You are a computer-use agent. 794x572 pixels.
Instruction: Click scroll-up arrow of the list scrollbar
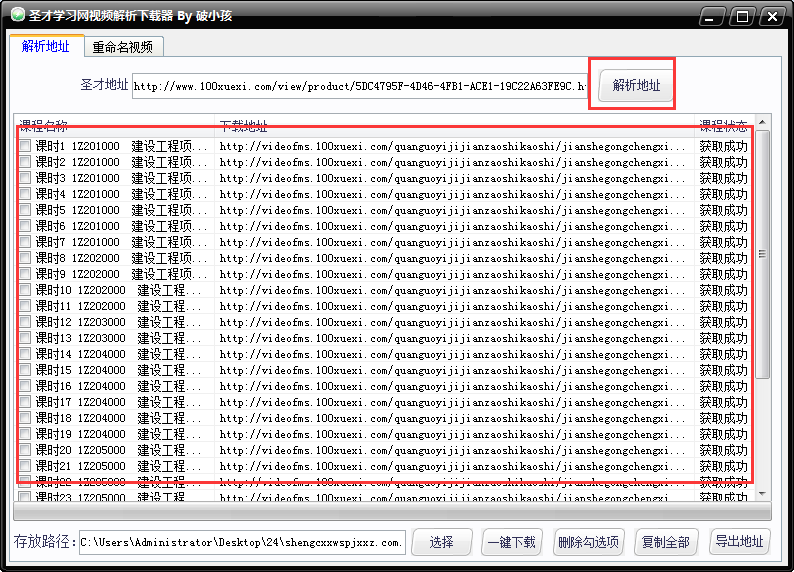coord(763,124)
